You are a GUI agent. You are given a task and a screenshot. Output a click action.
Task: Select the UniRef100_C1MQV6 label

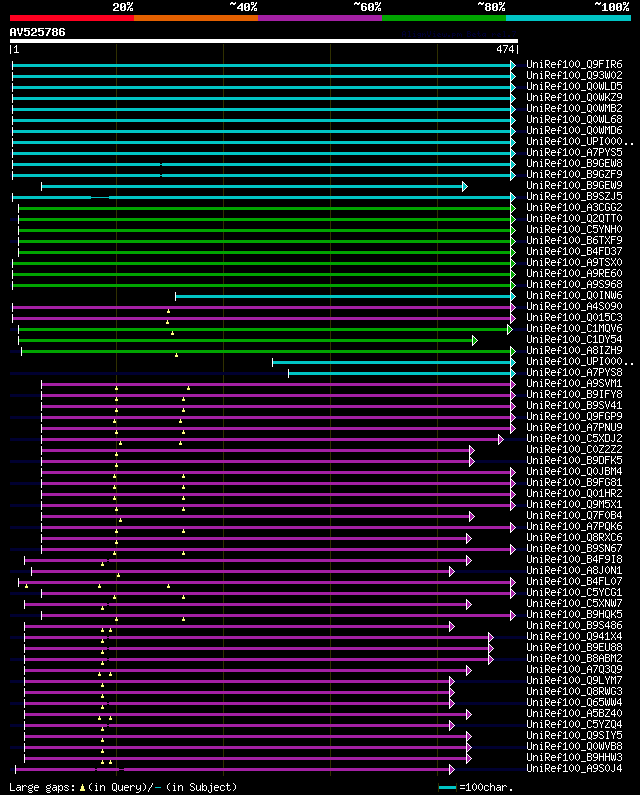pyautogui.click(x=574, y=329)
